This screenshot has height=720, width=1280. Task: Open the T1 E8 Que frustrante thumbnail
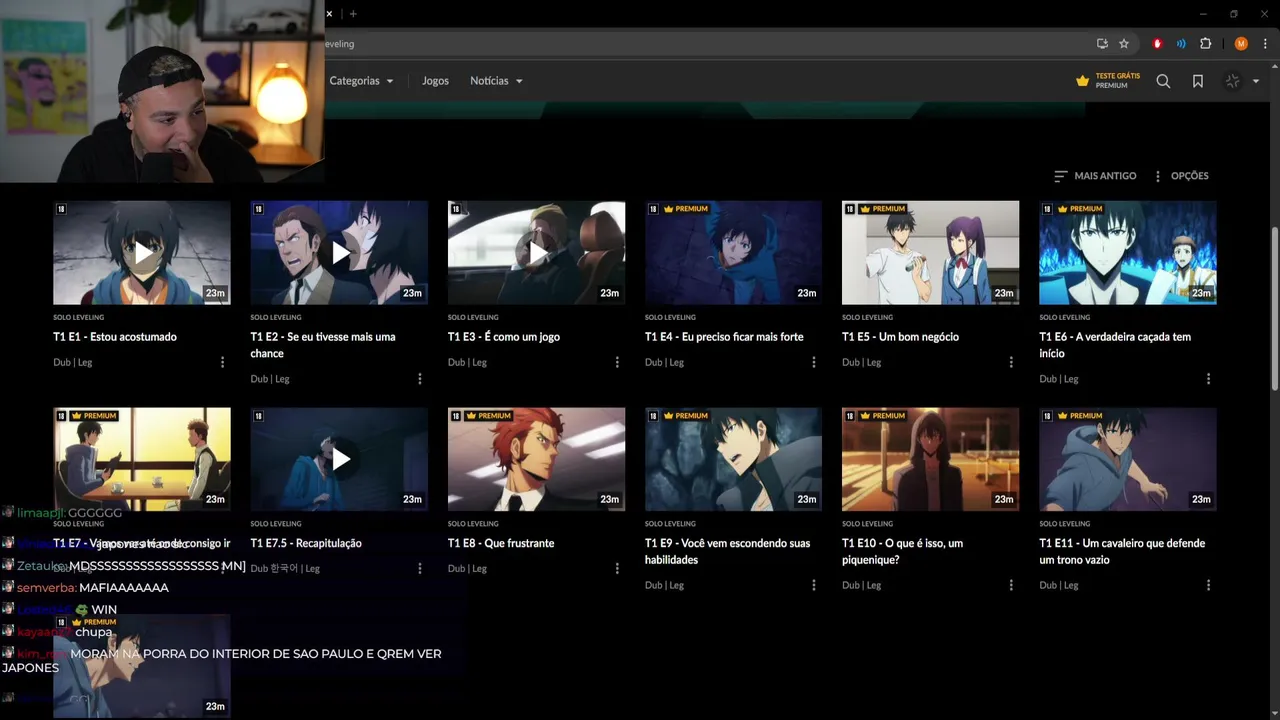pyautogui.click(x=537, y=459)
